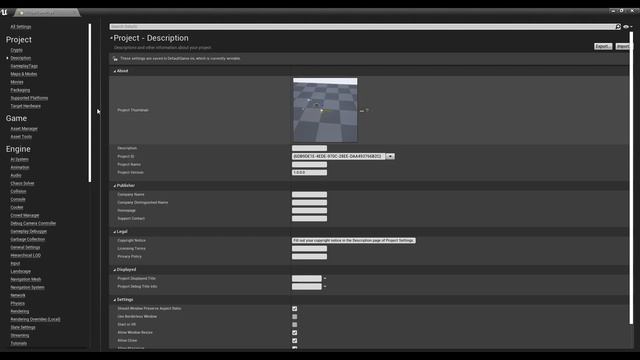The height and width of the screenshot is (360, 640).
Task: Open the Asset Manager settings
Action: [24, 129]
